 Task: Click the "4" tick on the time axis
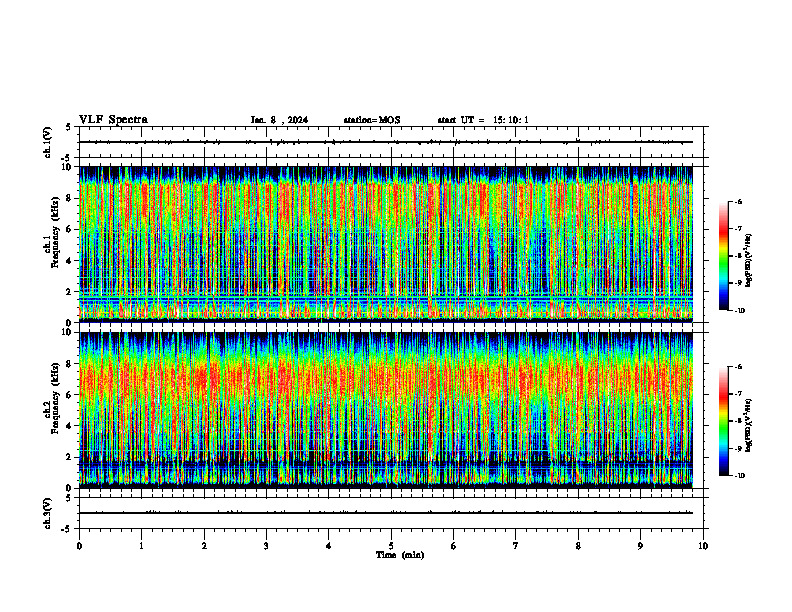point(329,546)
